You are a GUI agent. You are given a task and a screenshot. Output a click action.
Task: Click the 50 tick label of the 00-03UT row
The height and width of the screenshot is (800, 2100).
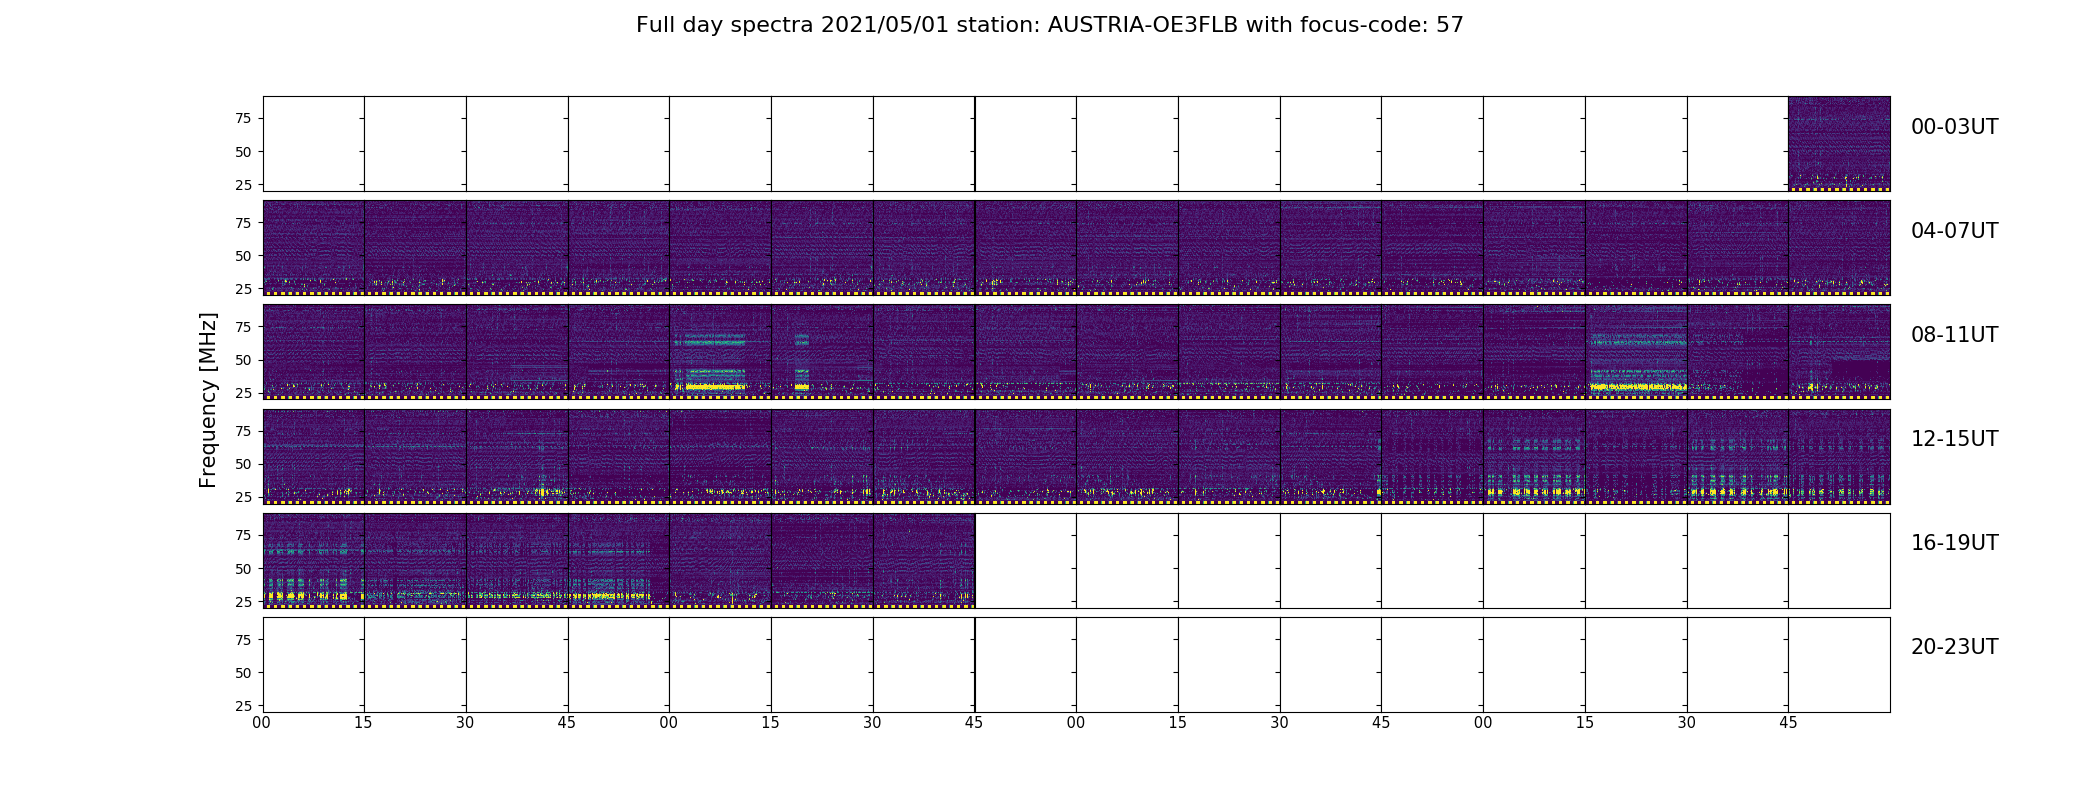click(243, 152)
